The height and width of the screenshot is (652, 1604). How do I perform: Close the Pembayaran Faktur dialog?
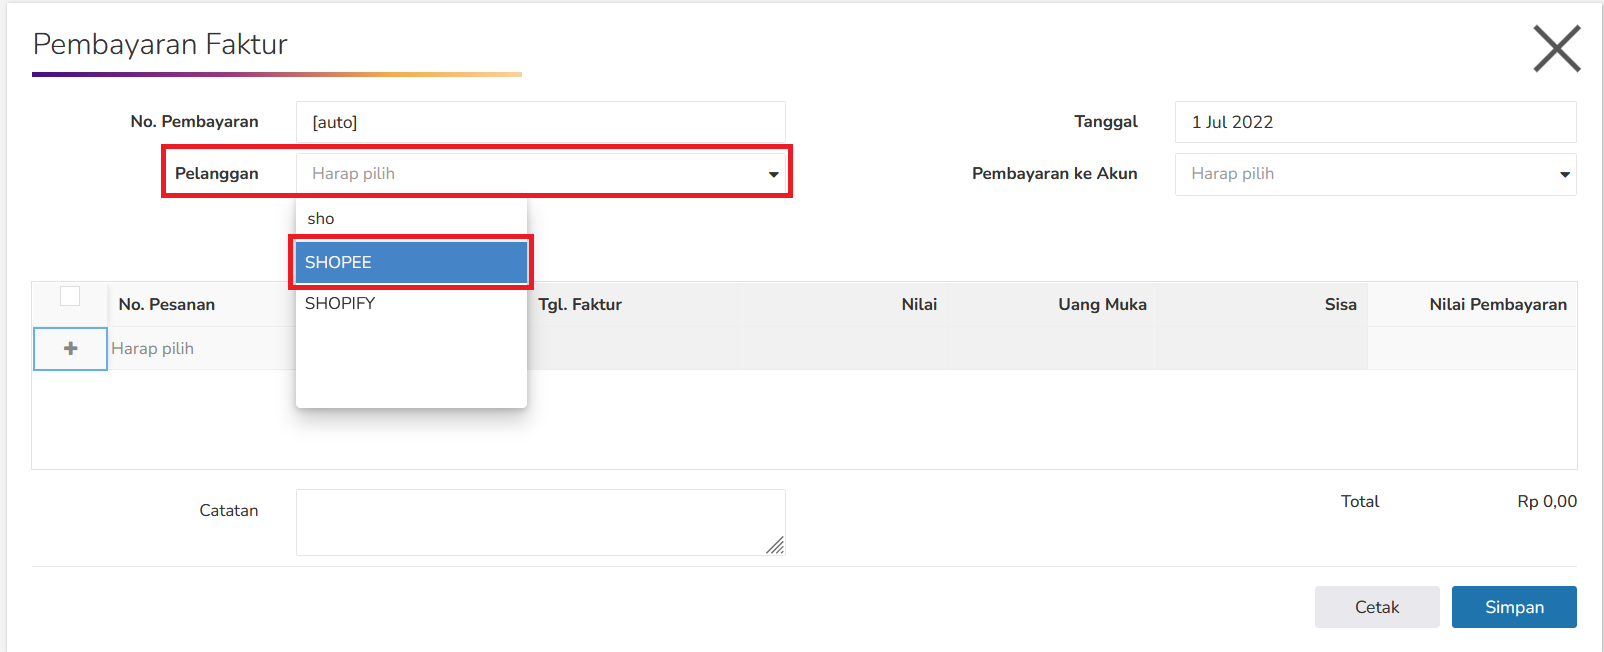pyautogui.click(x=1557, y=49)
